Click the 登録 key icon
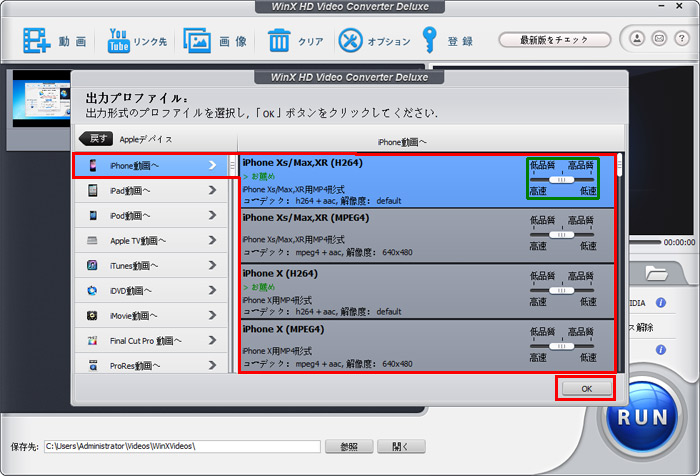 pos(429,41)
